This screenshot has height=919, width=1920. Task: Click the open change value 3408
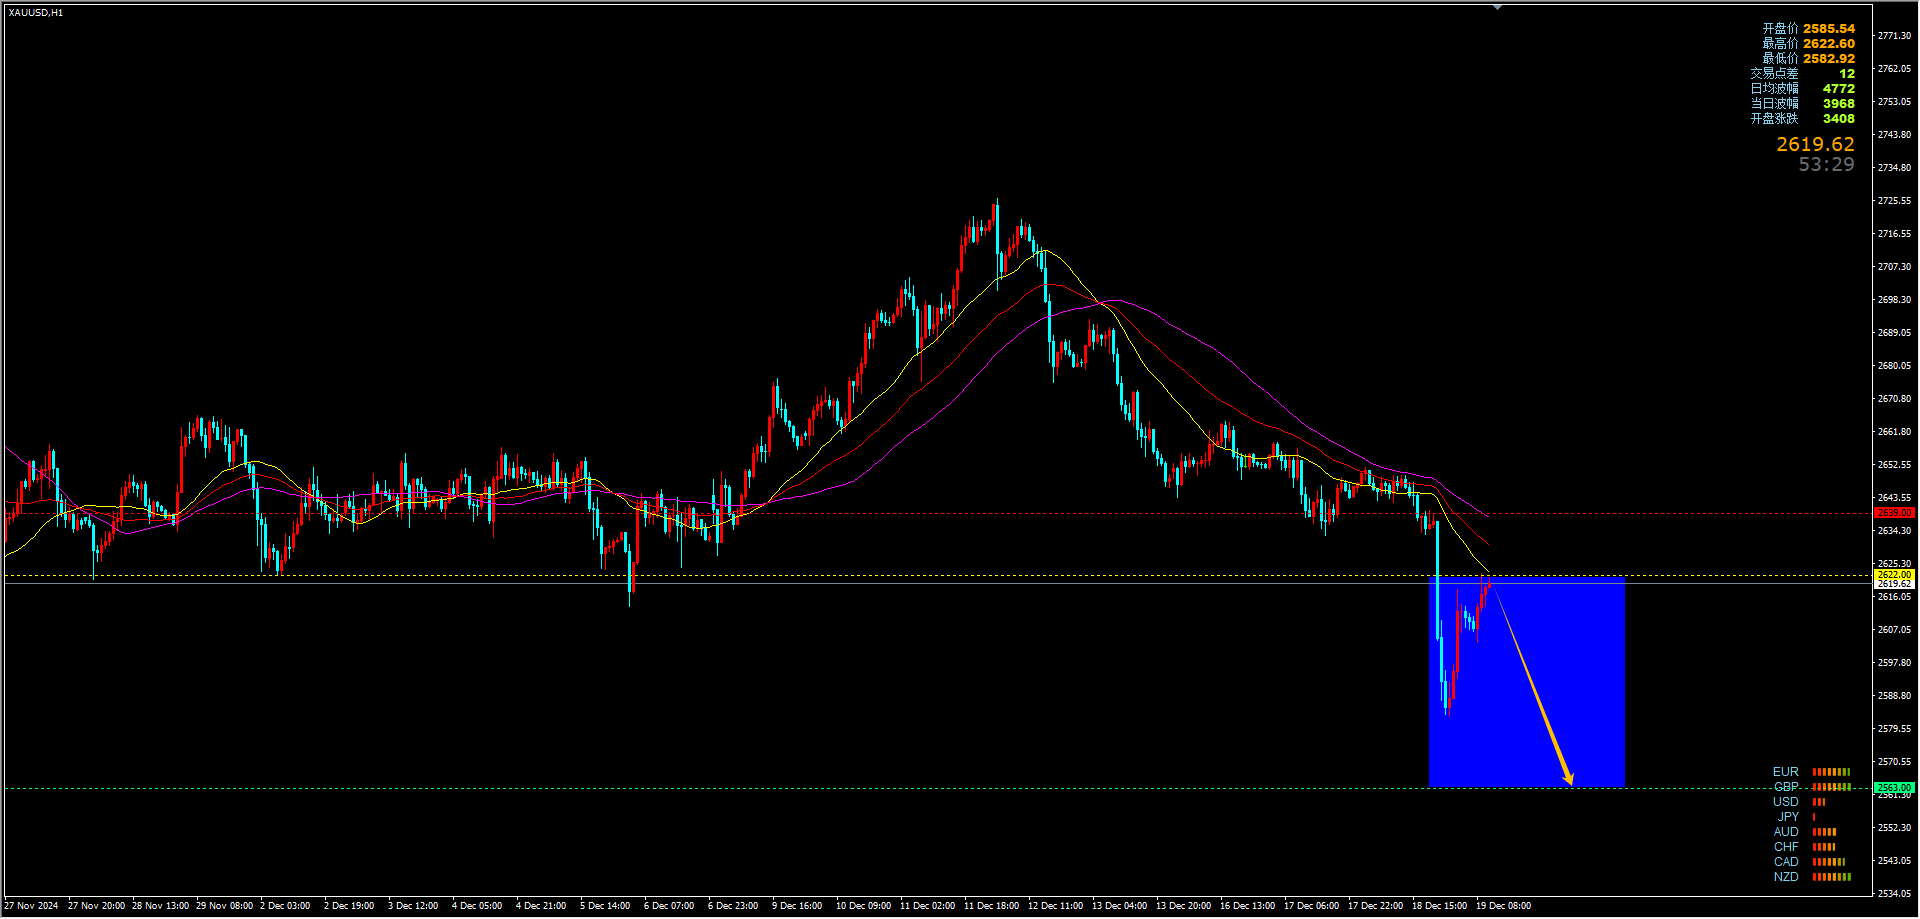1839,119
